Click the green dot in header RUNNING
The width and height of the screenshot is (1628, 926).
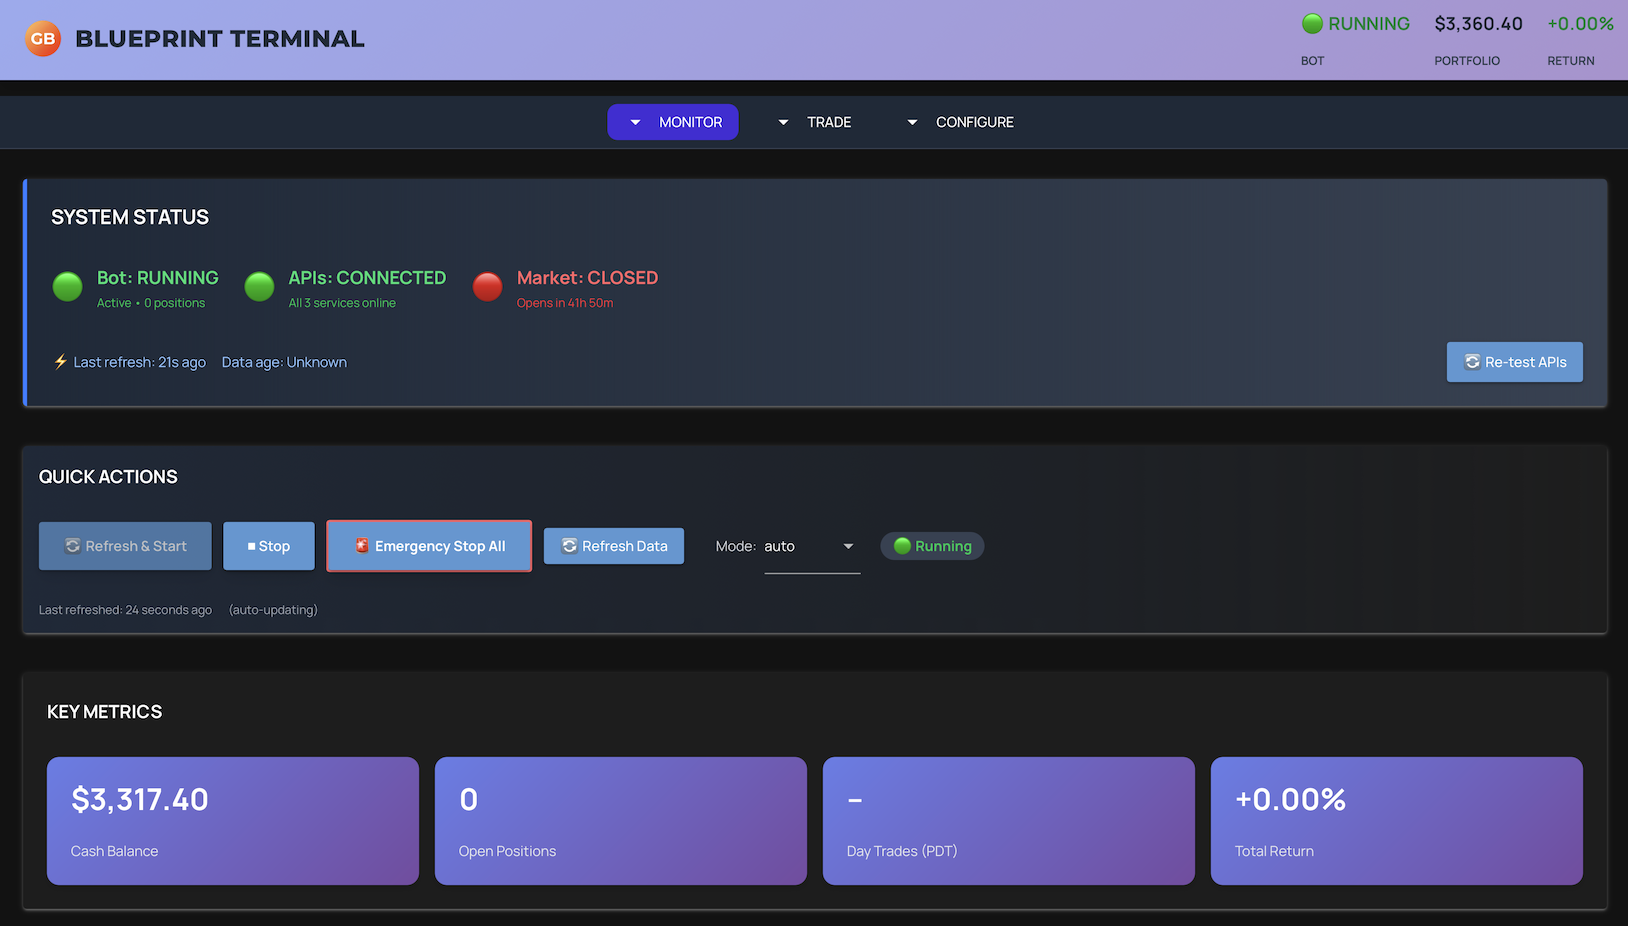pyautogui.click(x=1312, y=24)
